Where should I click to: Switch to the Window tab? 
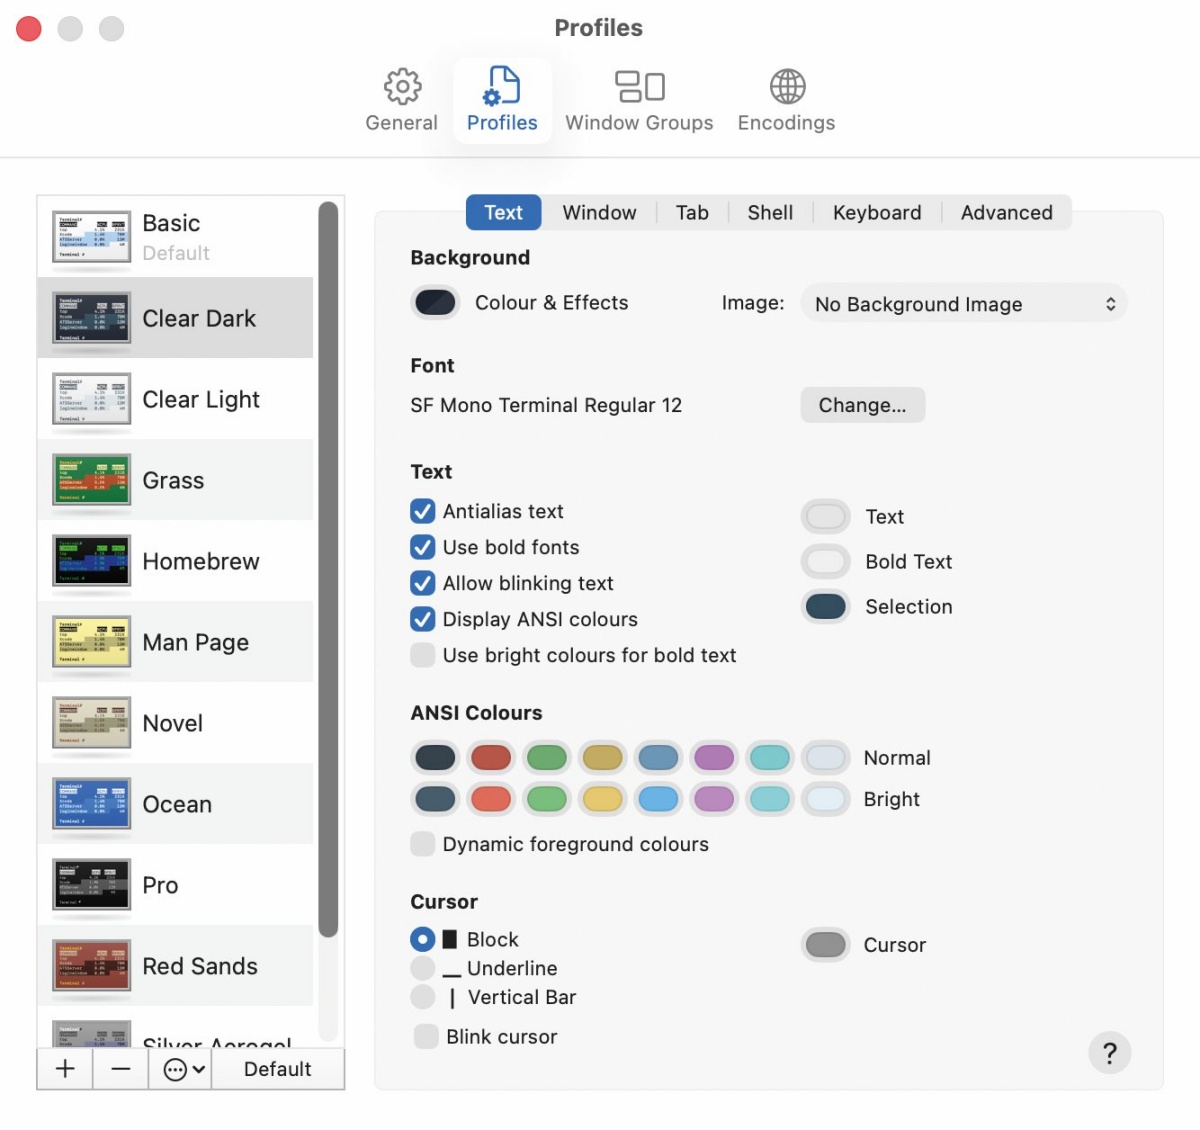[x=599, y=212]
